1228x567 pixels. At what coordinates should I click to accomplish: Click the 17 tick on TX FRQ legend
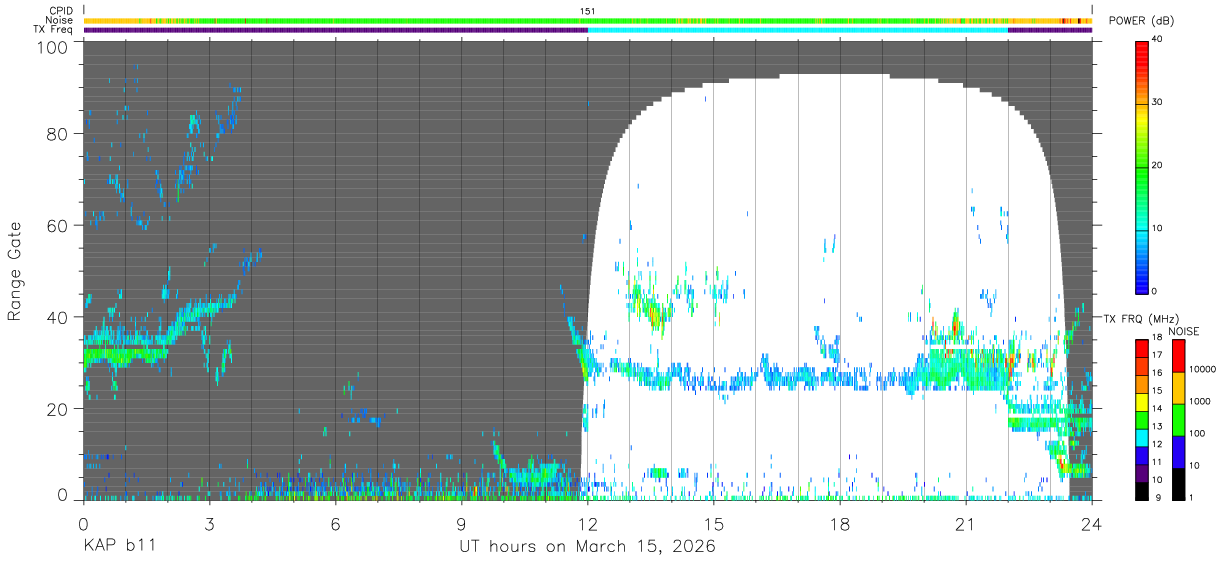tap(1156, 355)
